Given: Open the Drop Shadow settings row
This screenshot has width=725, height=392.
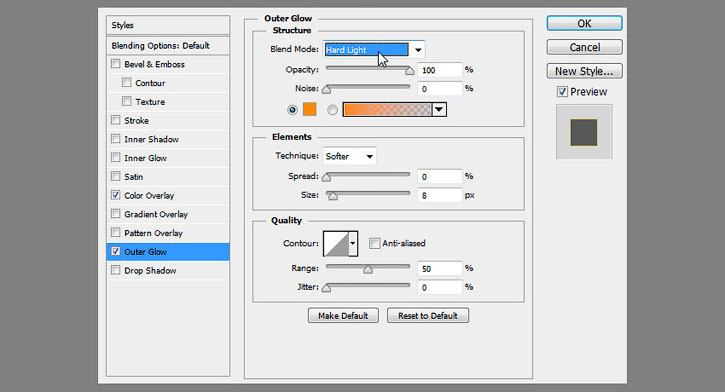Looking at the screenshot, I should 168,270.
